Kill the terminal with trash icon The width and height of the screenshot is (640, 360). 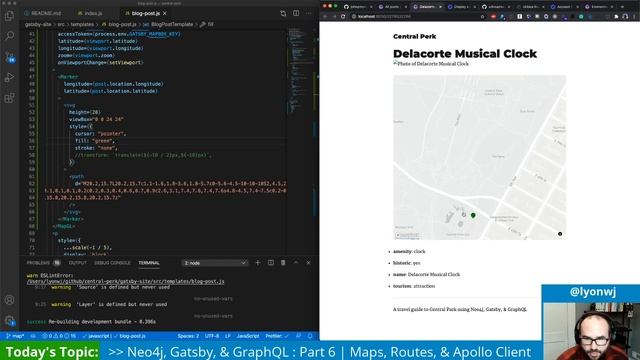coord(283,263)
